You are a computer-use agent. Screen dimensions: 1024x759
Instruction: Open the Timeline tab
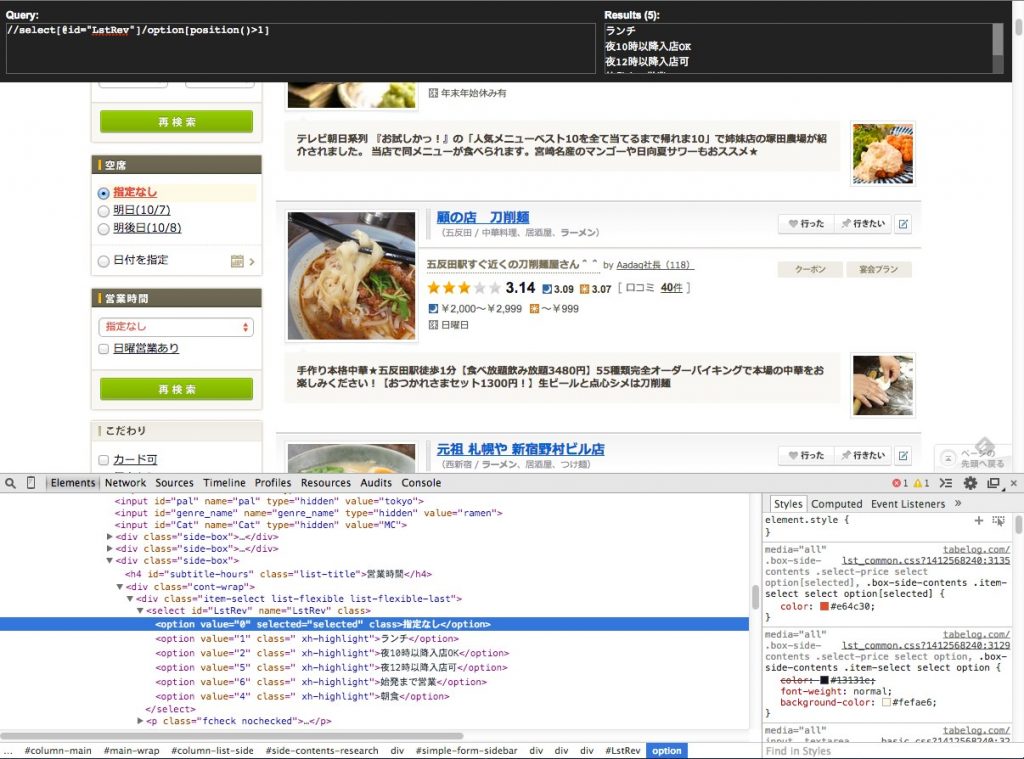[x=224, y=483]
